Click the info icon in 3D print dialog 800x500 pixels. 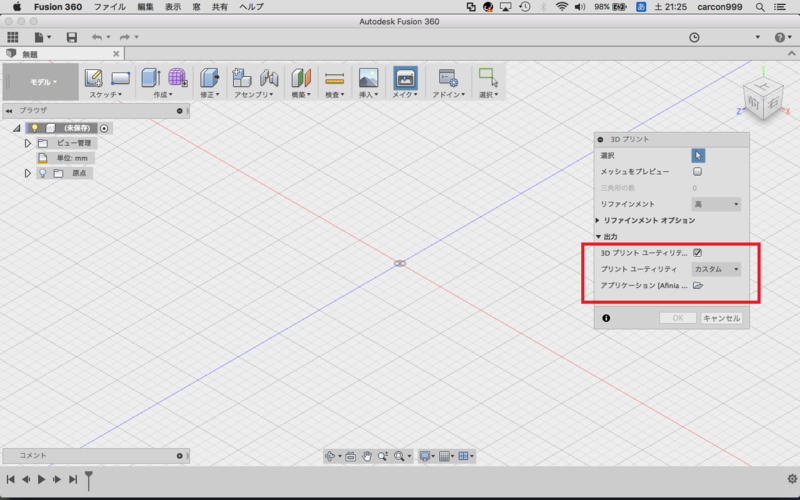click(x=606, y=318)
